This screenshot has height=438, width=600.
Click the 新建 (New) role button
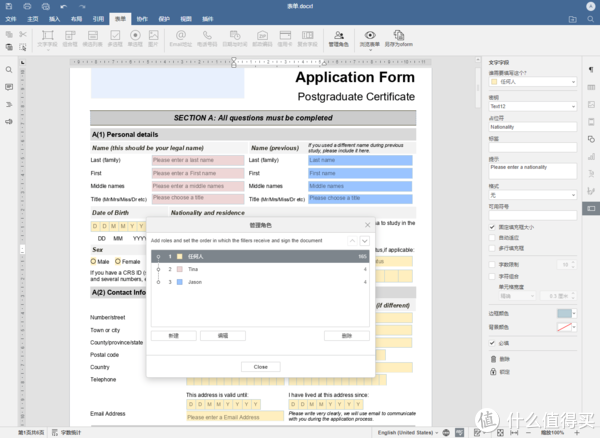coord(174,335)
